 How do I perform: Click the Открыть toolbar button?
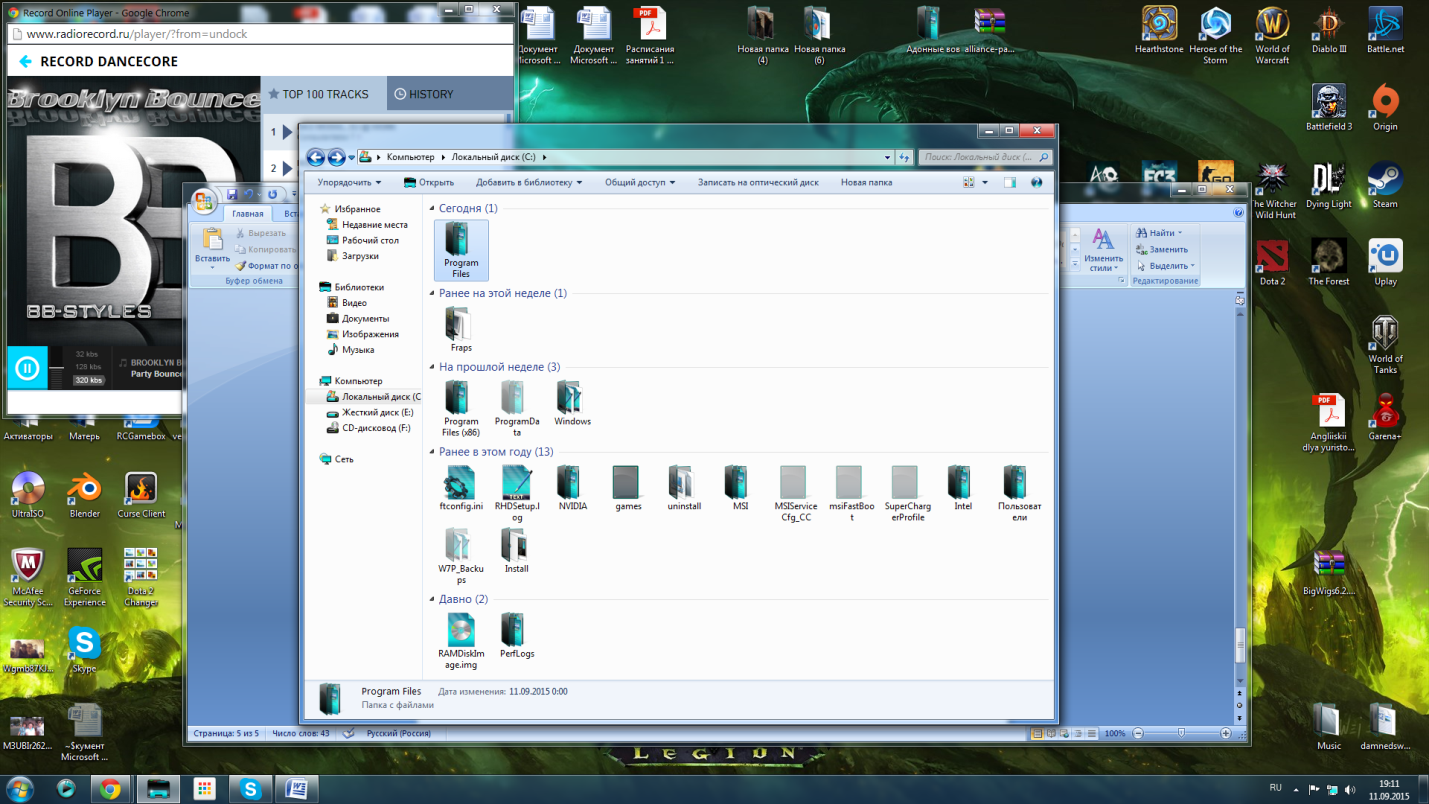click(429, 182)
